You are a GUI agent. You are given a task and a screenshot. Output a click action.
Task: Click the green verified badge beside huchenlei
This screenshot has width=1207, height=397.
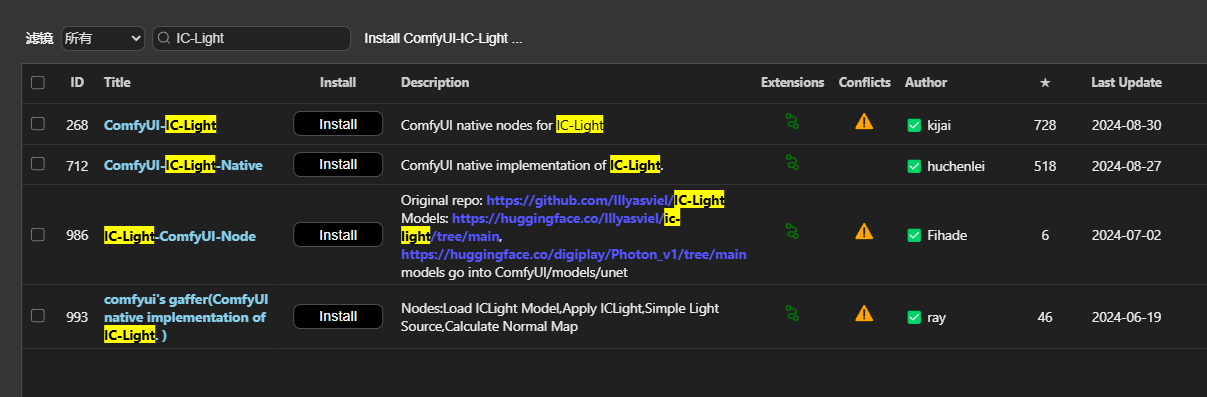click(x=914, y=166)
